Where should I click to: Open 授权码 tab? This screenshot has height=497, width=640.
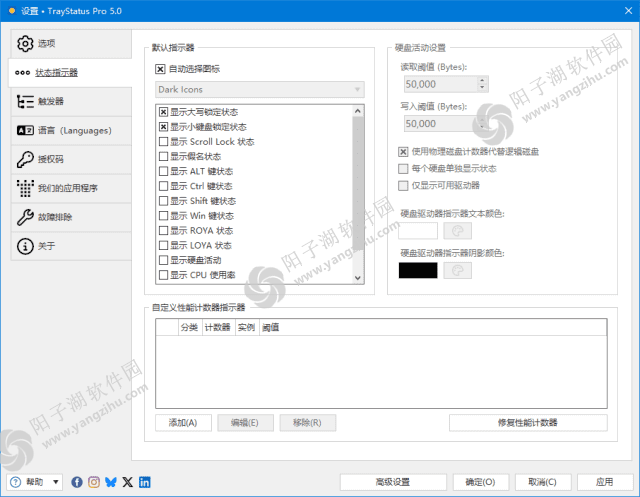tap(71, 159)
